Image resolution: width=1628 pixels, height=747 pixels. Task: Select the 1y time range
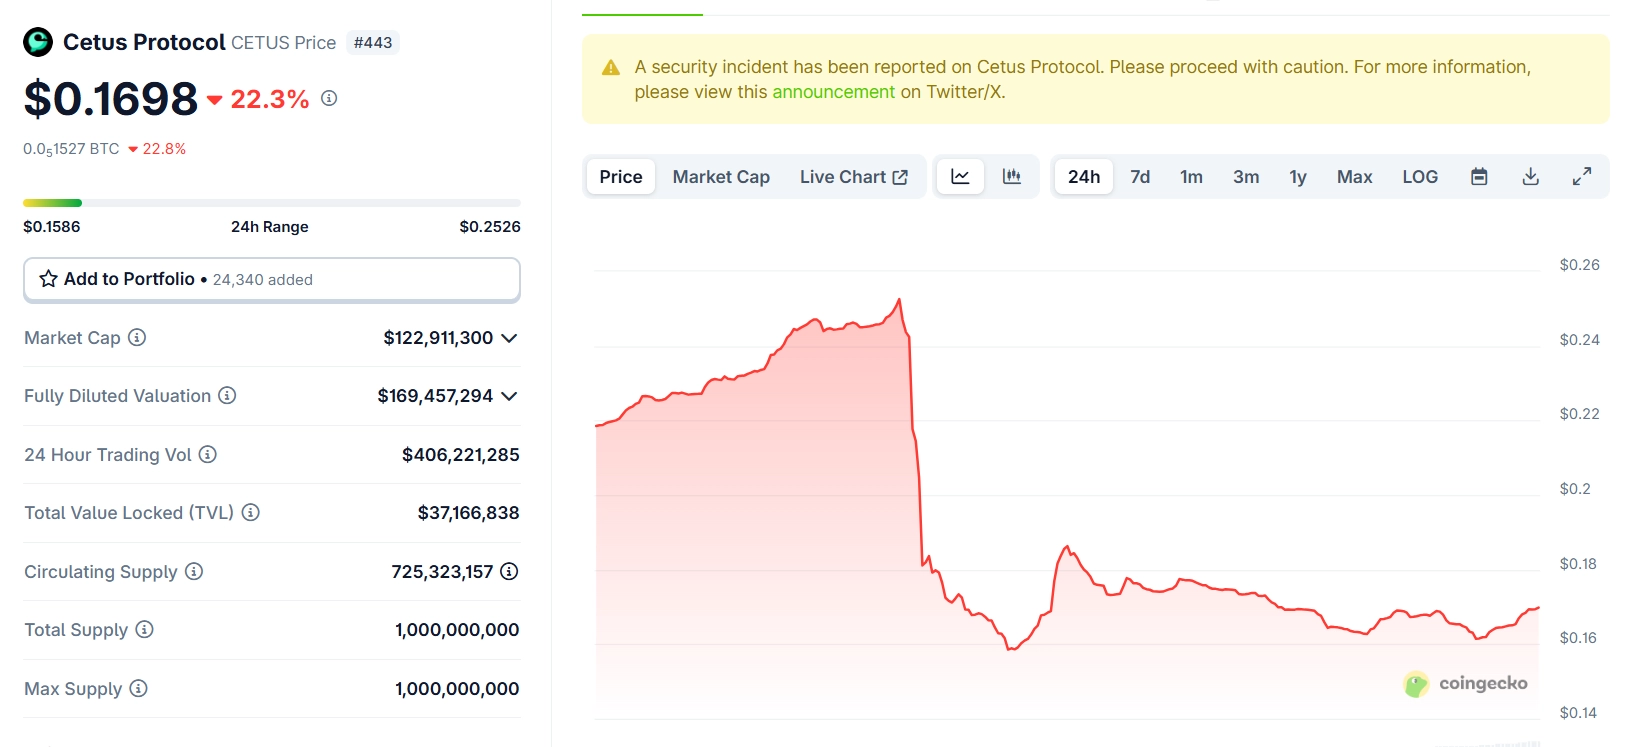point(1297,177)
